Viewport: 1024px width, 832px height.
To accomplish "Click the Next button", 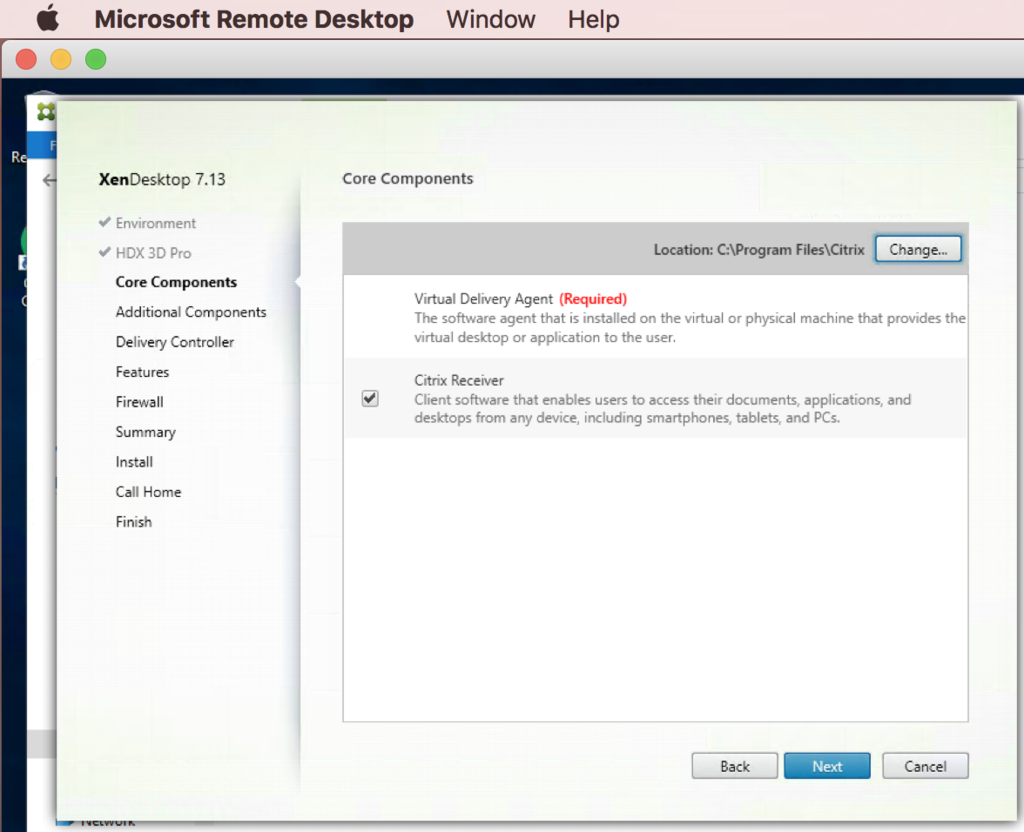I will click(827, 766).
